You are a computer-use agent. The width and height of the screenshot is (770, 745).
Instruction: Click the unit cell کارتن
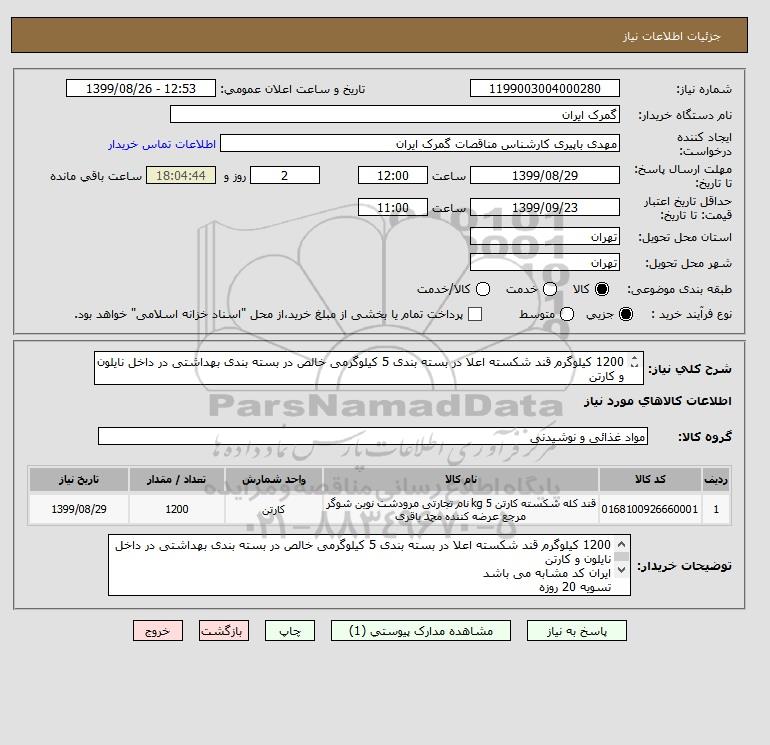[274, 510]
